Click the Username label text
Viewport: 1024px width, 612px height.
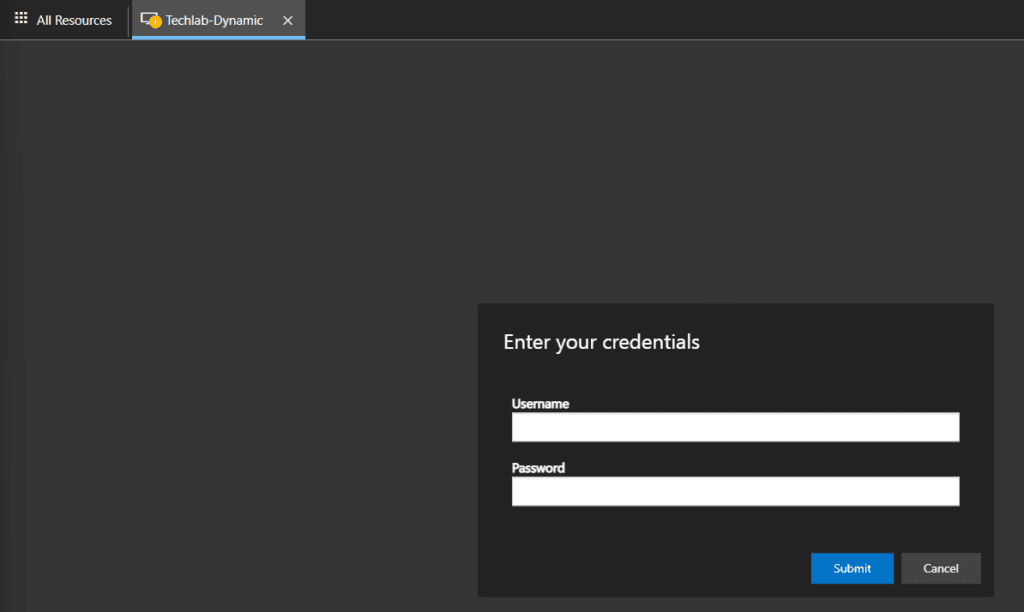pyautogui.click(x=540, y=404)
